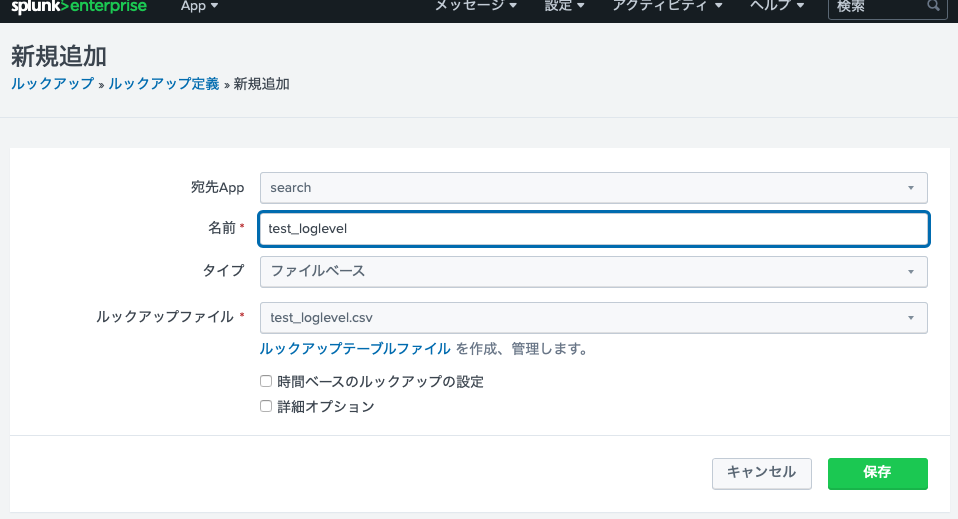Go to ルックアップ breadcrumb link

(53, 84)
